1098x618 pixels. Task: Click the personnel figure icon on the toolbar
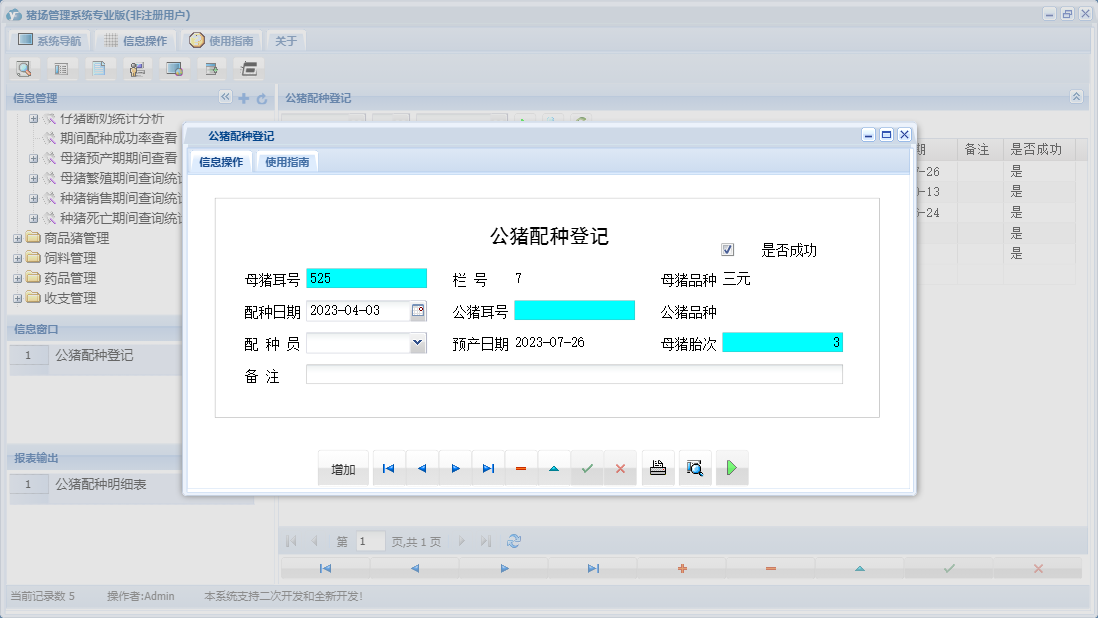point(136,68)
